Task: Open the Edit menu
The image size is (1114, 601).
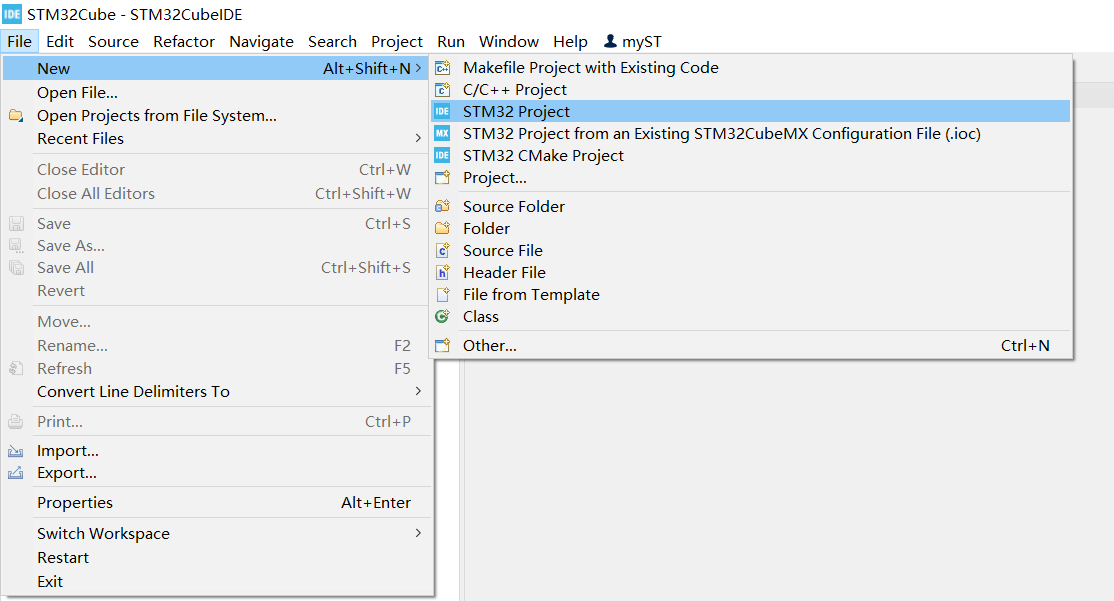Action: point(60,41)
